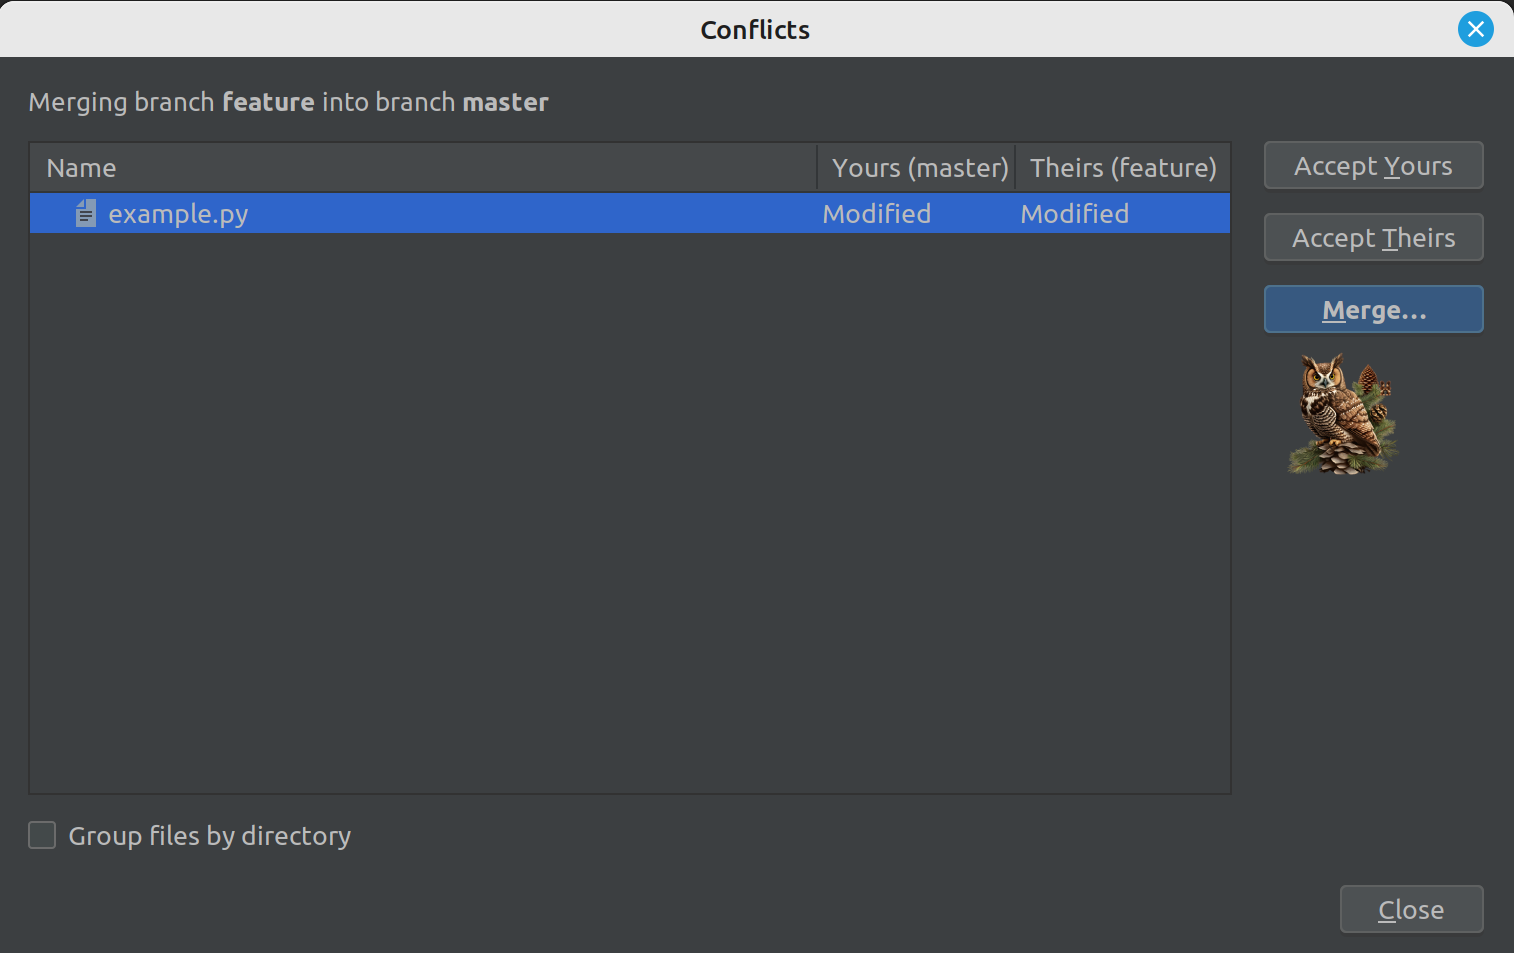Image resolution: width=1514 pixels, height=953 pixels.
Task: Click the bold 'feature' branch name
Action: coord(268,102)
